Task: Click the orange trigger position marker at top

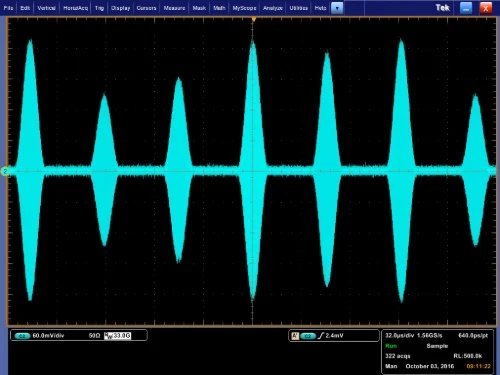Action: coord(254,20)
